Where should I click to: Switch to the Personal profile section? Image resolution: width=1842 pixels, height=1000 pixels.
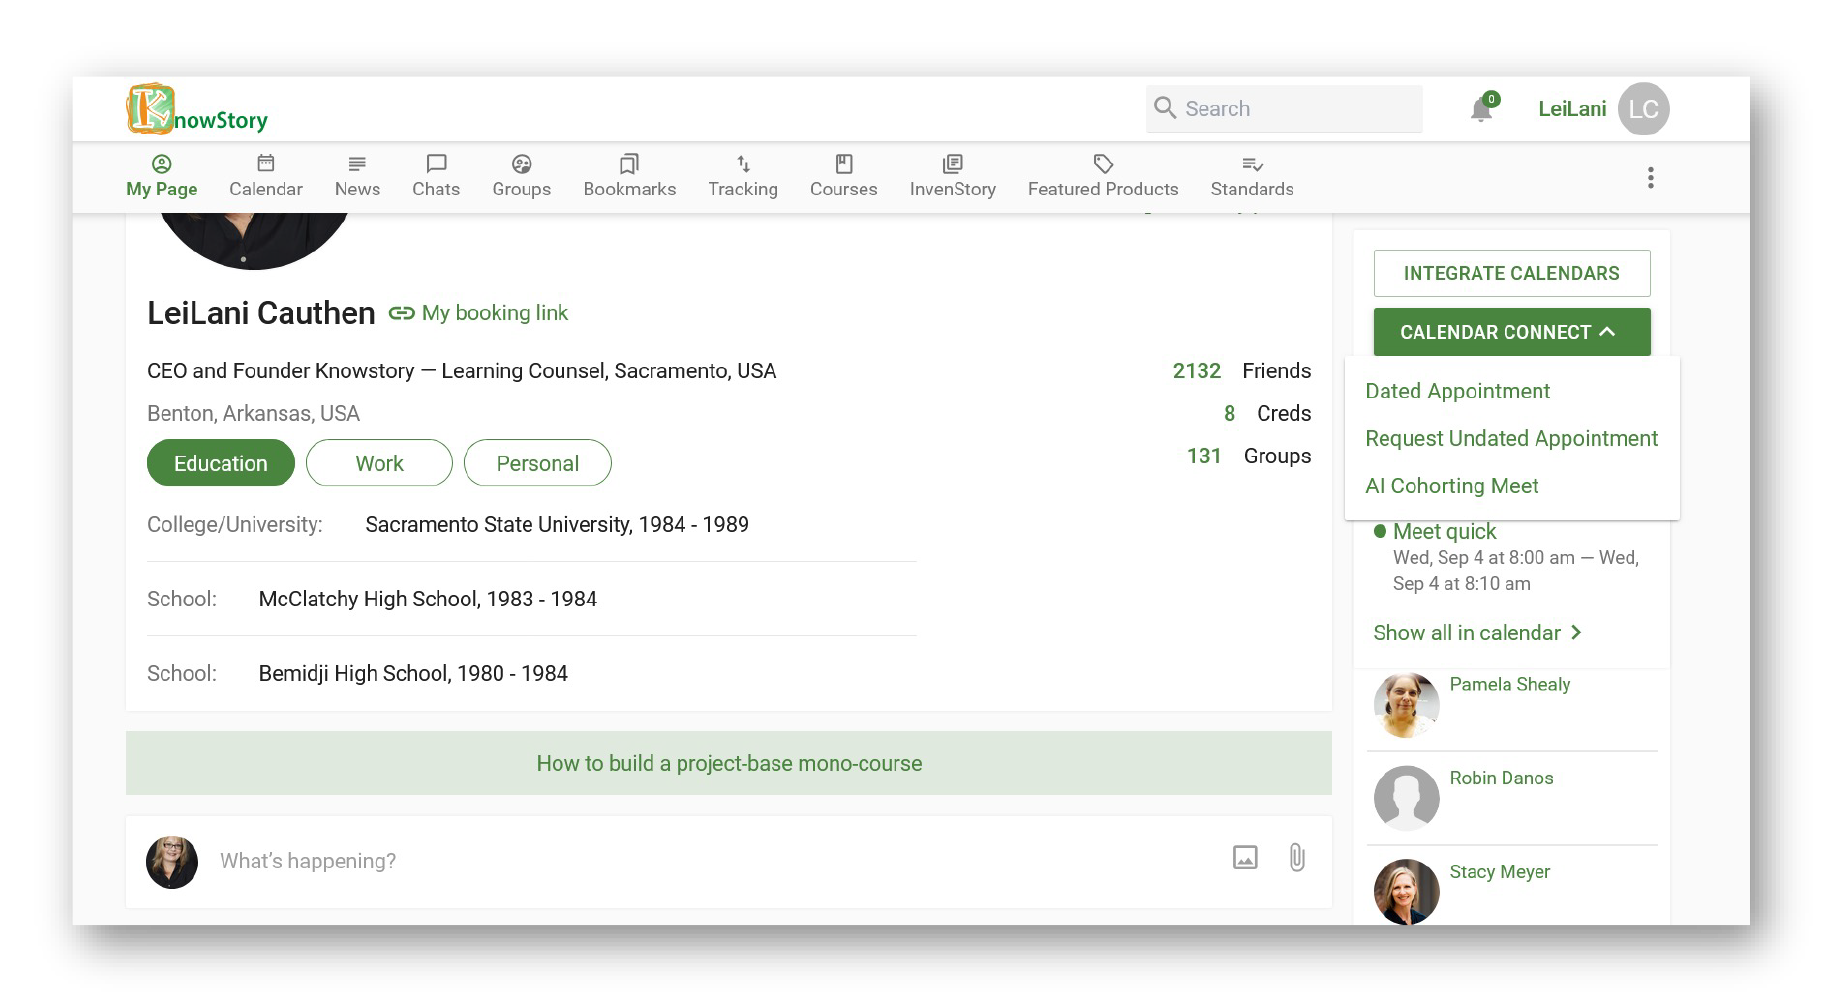coord(537,463)
